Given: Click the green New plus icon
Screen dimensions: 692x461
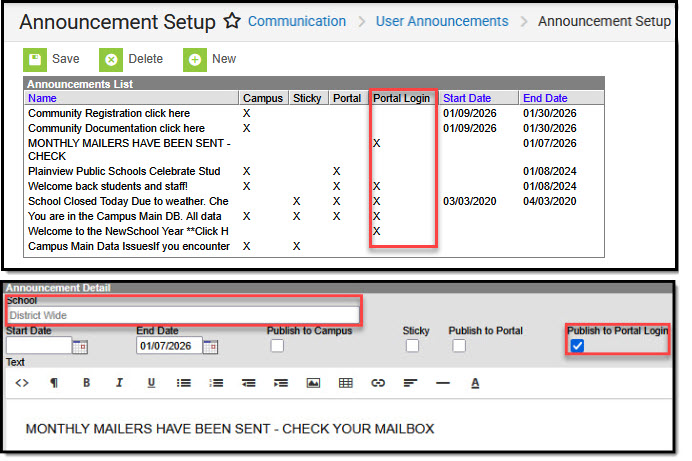Looking at the screenshot, I should (x=195, y=60).
